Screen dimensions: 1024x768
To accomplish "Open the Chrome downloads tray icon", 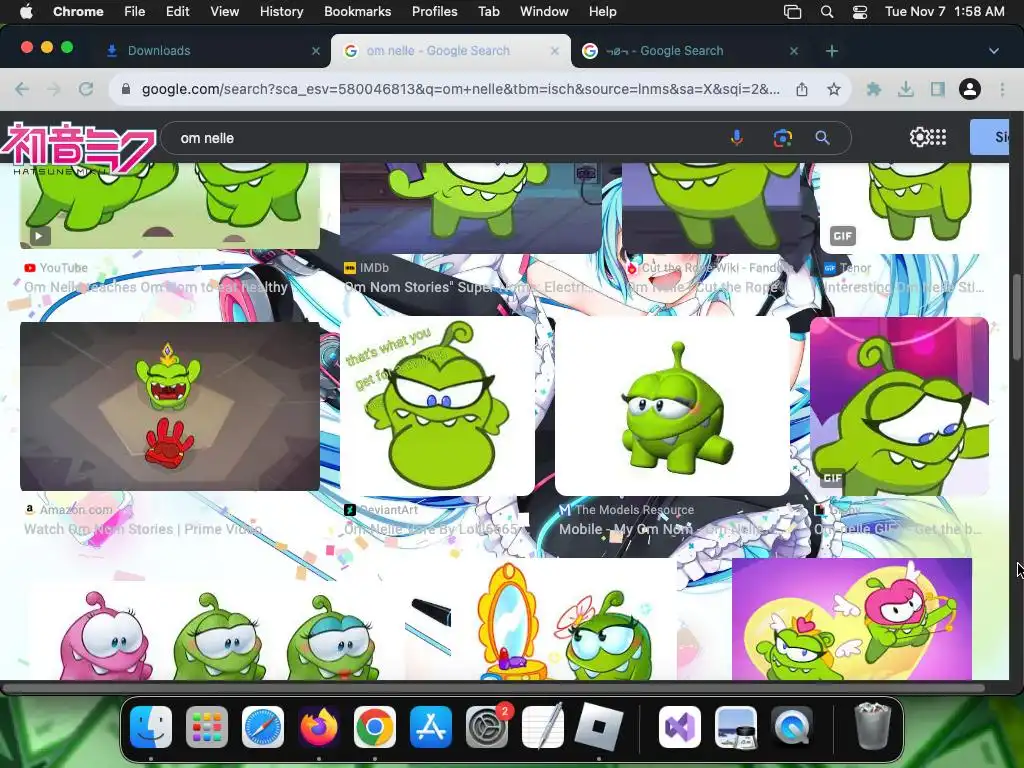I will (x=905, y=89).
